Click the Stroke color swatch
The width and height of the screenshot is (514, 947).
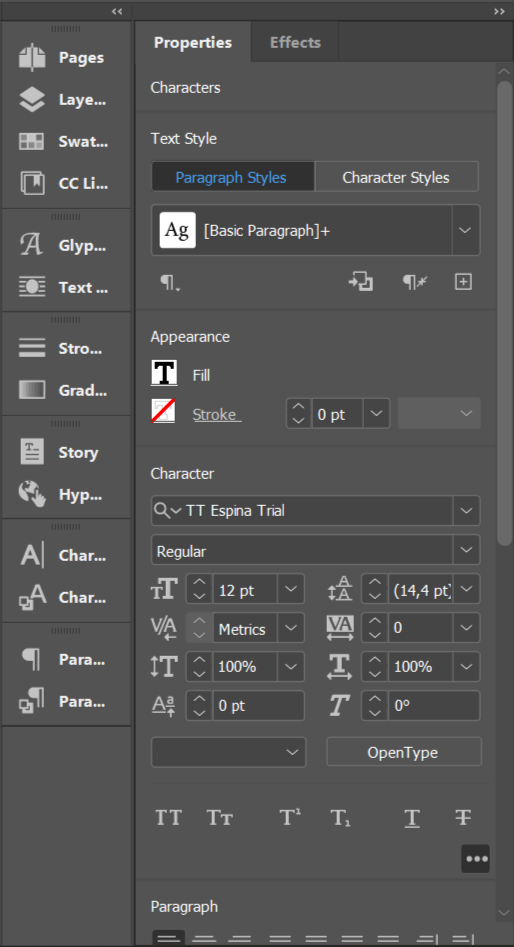coord(163,411)
